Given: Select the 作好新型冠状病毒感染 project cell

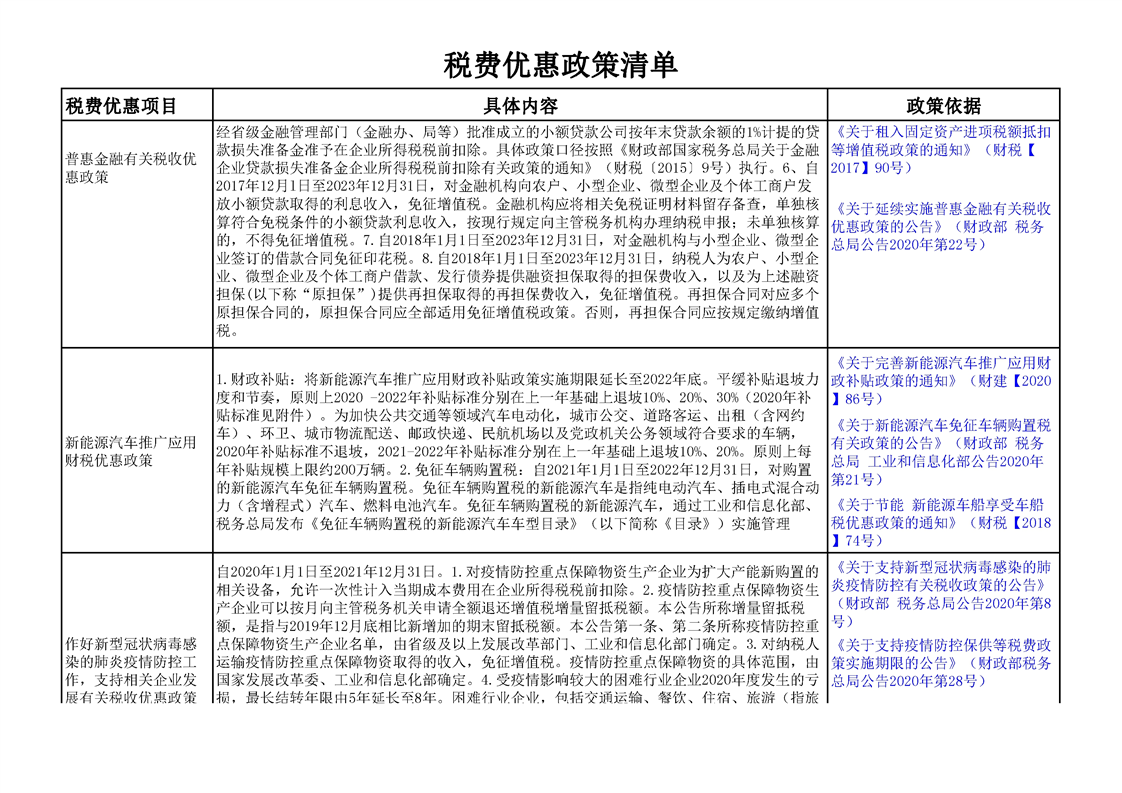Looking at the screenshot, I should tap(130, 670).
